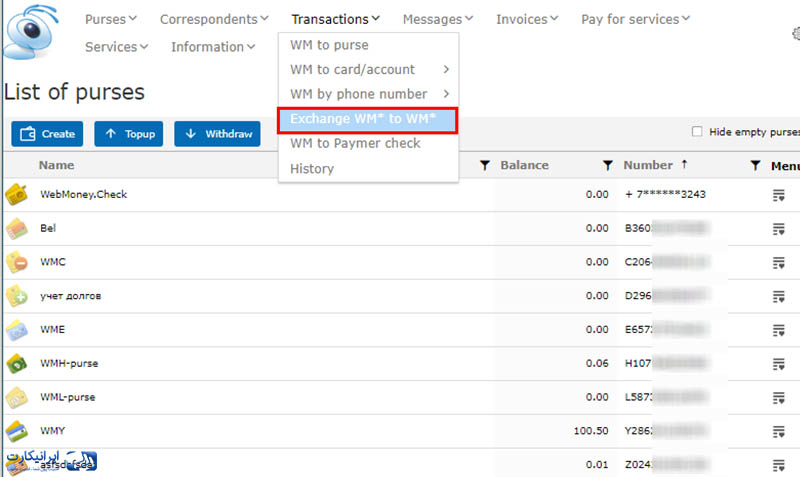
Task: Click the WMY purse icon
Action: (16, 431)
